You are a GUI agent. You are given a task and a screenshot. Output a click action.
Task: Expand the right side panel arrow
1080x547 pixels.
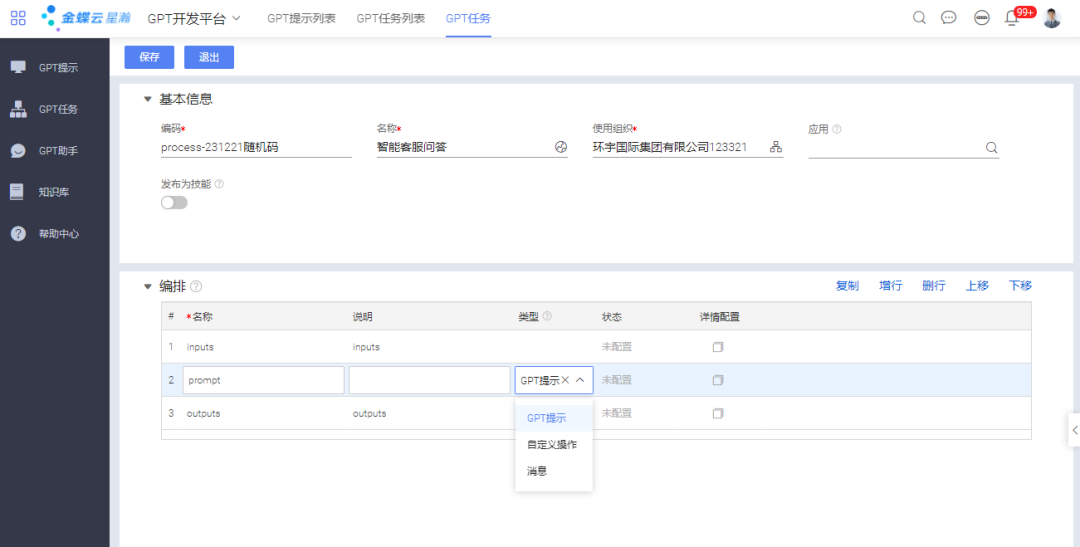1074,430
